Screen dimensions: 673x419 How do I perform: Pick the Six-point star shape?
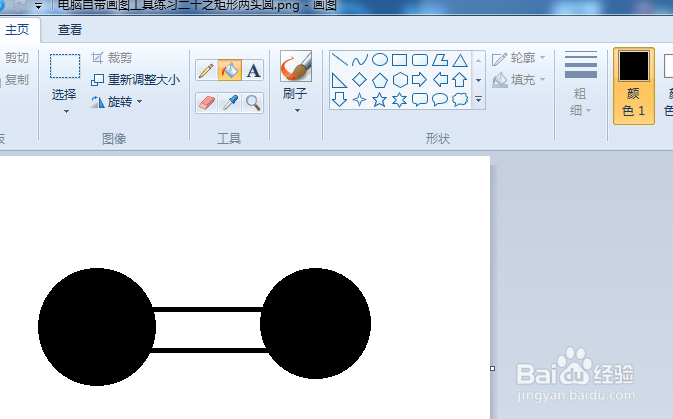click(x=400, y=100)
